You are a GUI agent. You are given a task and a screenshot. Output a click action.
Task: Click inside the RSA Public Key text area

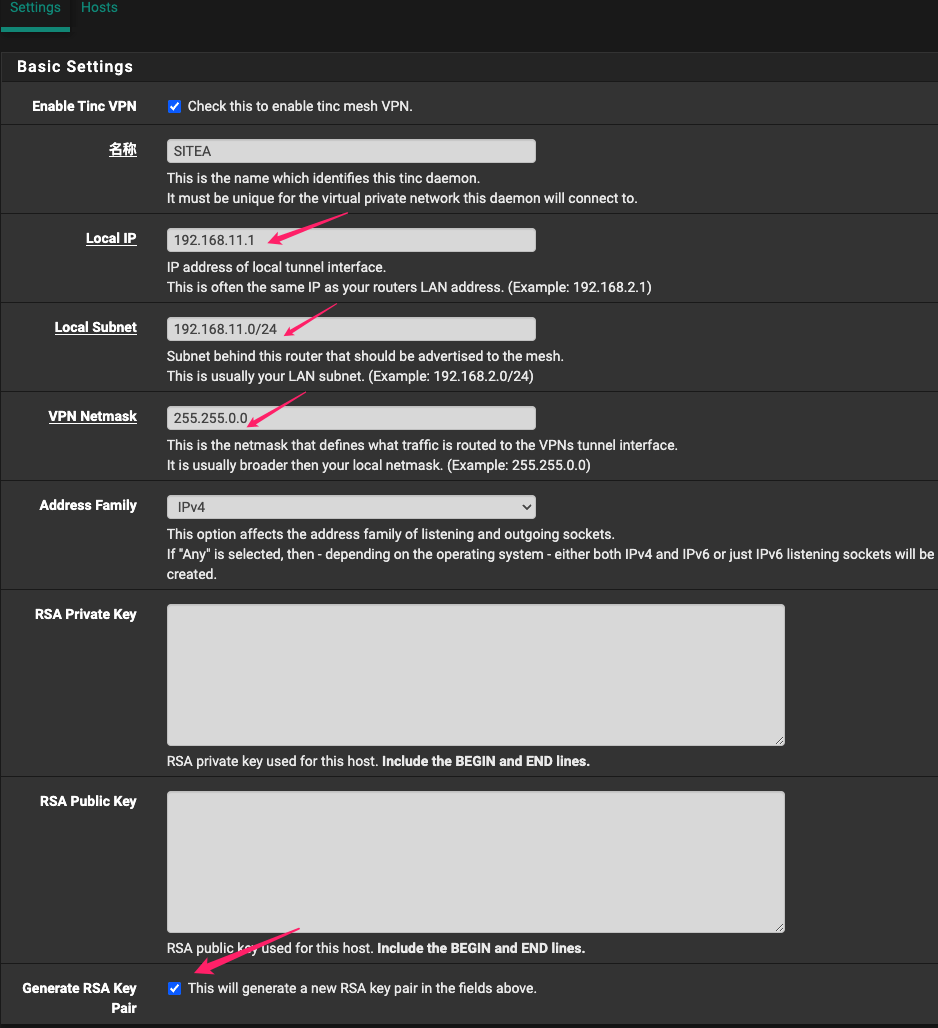[x=475, y=862]
